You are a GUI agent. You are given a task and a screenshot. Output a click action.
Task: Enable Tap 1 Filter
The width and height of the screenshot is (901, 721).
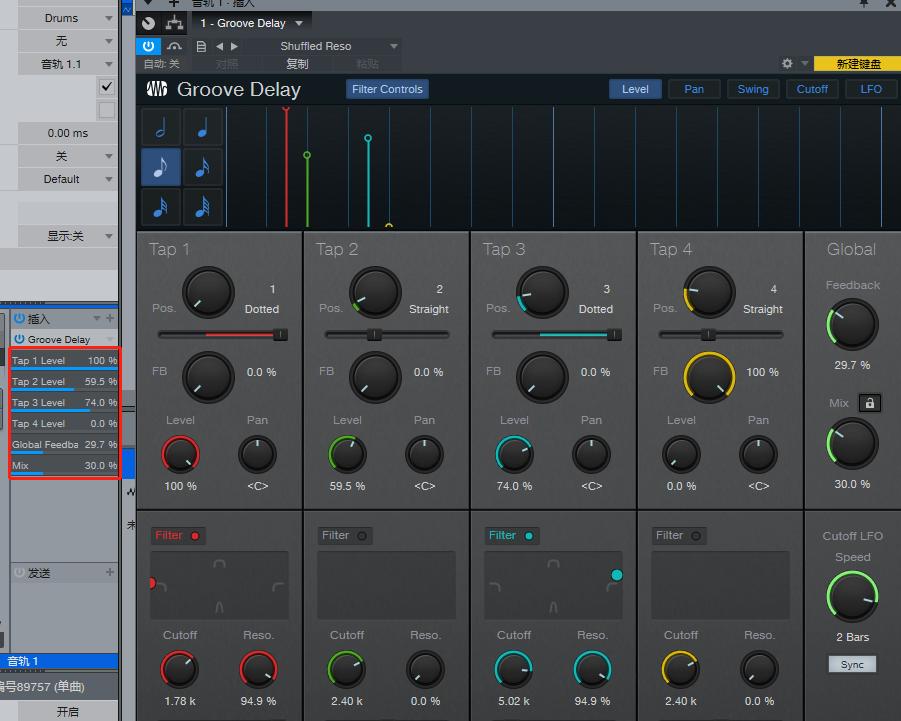tap(177, 535)
